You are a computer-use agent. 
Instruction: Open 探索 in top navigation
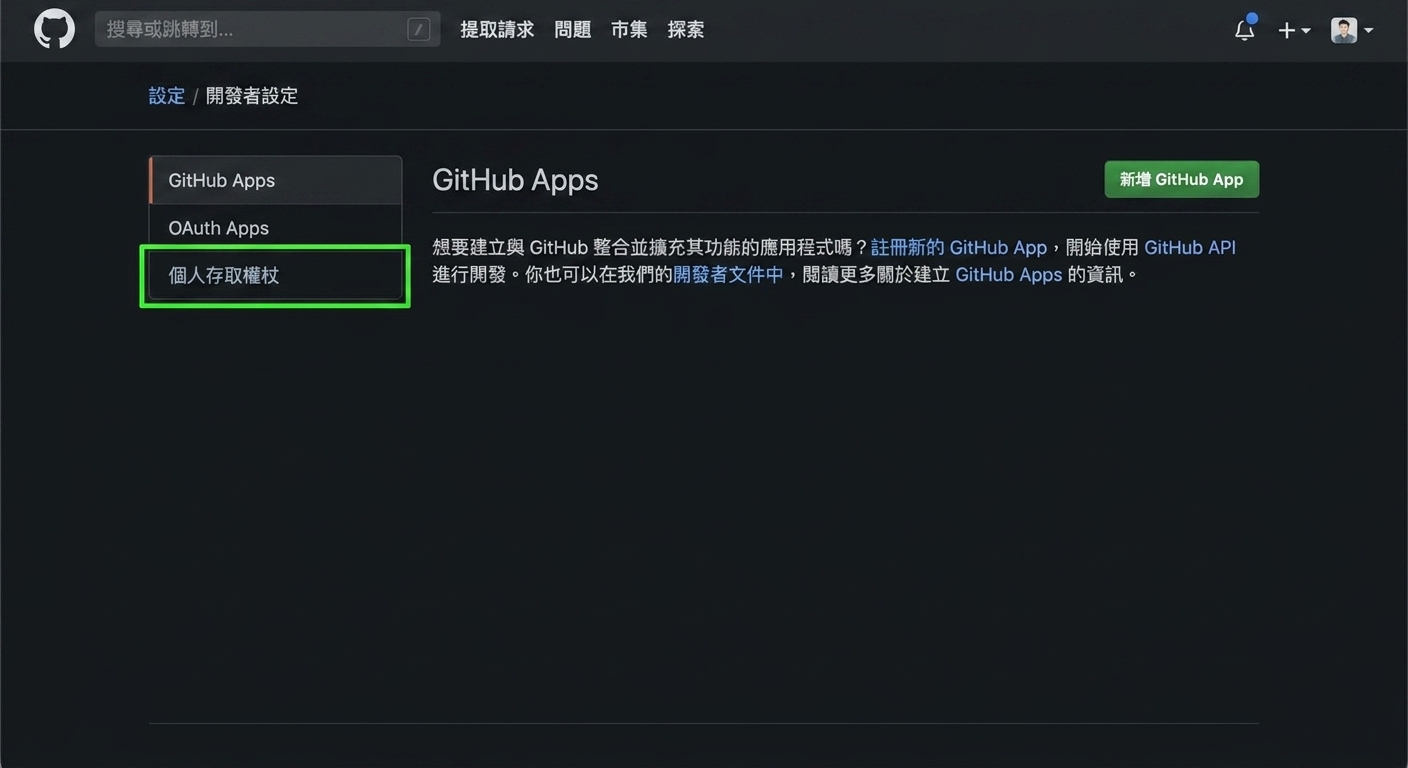(x=686, y=30)
